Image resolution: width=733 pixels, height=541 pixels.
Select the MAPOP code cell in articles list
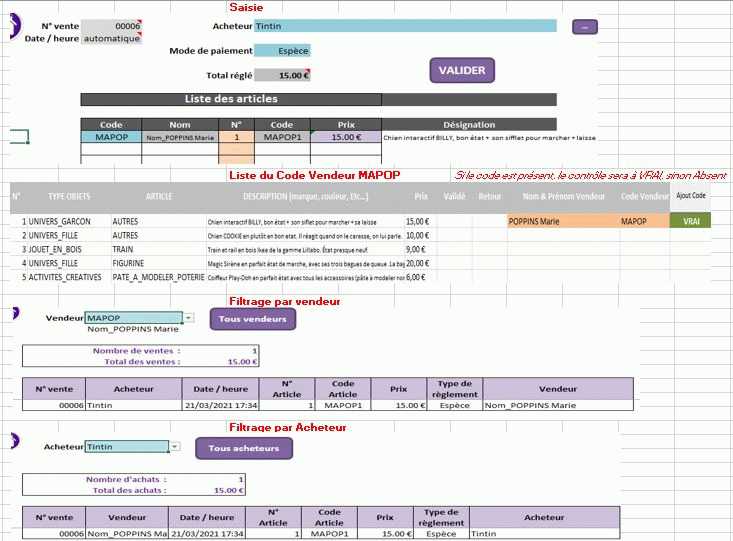point(111,137)
